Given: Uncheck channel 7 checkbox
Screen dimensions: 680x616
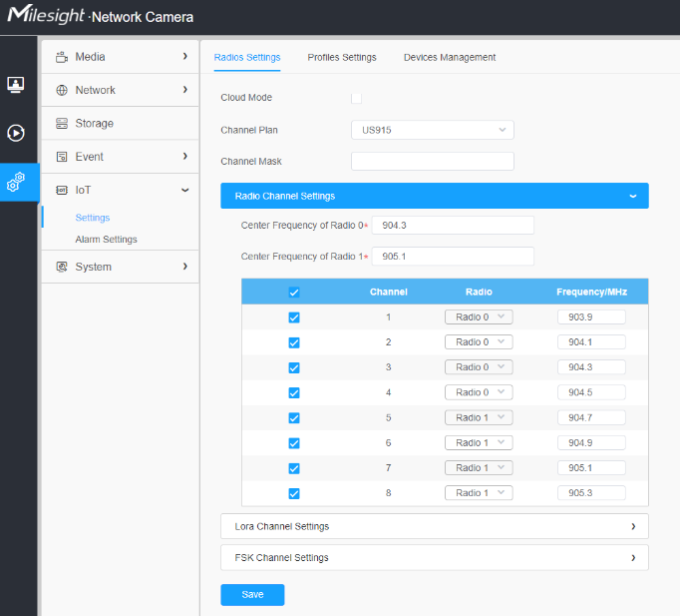Looking at the screenshot, I should [x=294, y=469].
